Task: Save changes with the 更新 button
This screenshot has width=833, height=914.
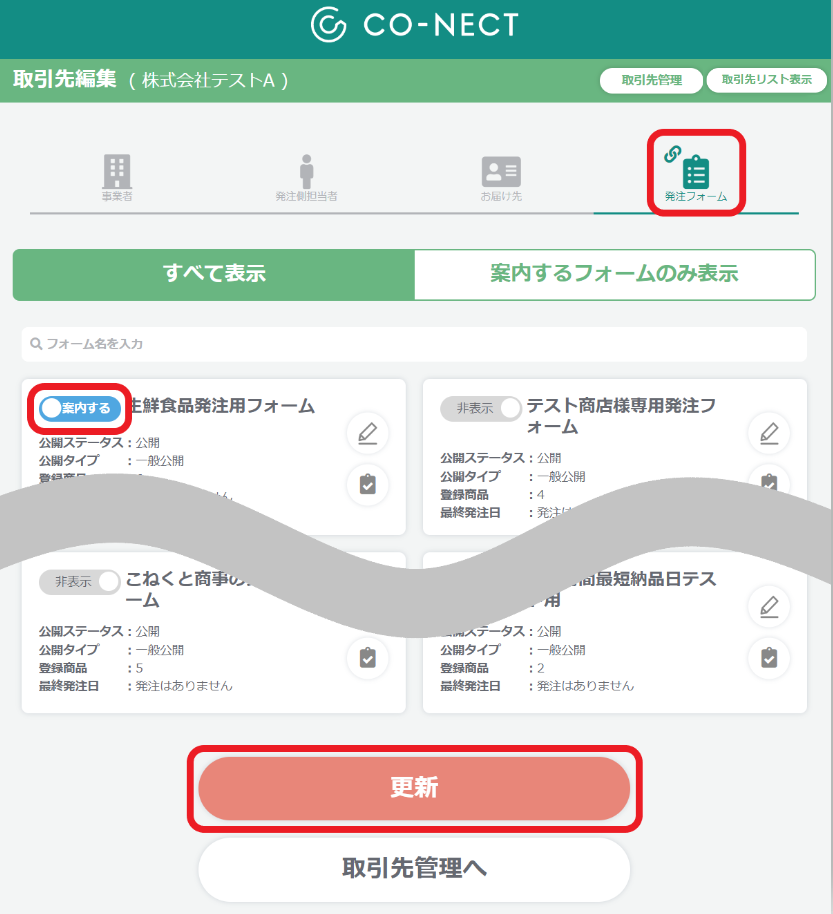Action: [414, 788]
